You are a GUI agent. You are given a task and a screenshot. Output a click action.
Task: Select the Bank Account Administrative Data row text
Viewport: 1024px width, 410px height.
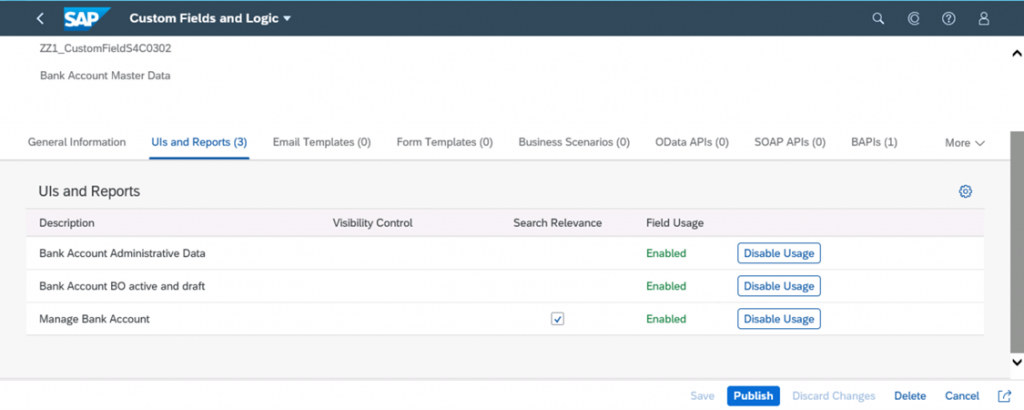(x=122, y=253)
